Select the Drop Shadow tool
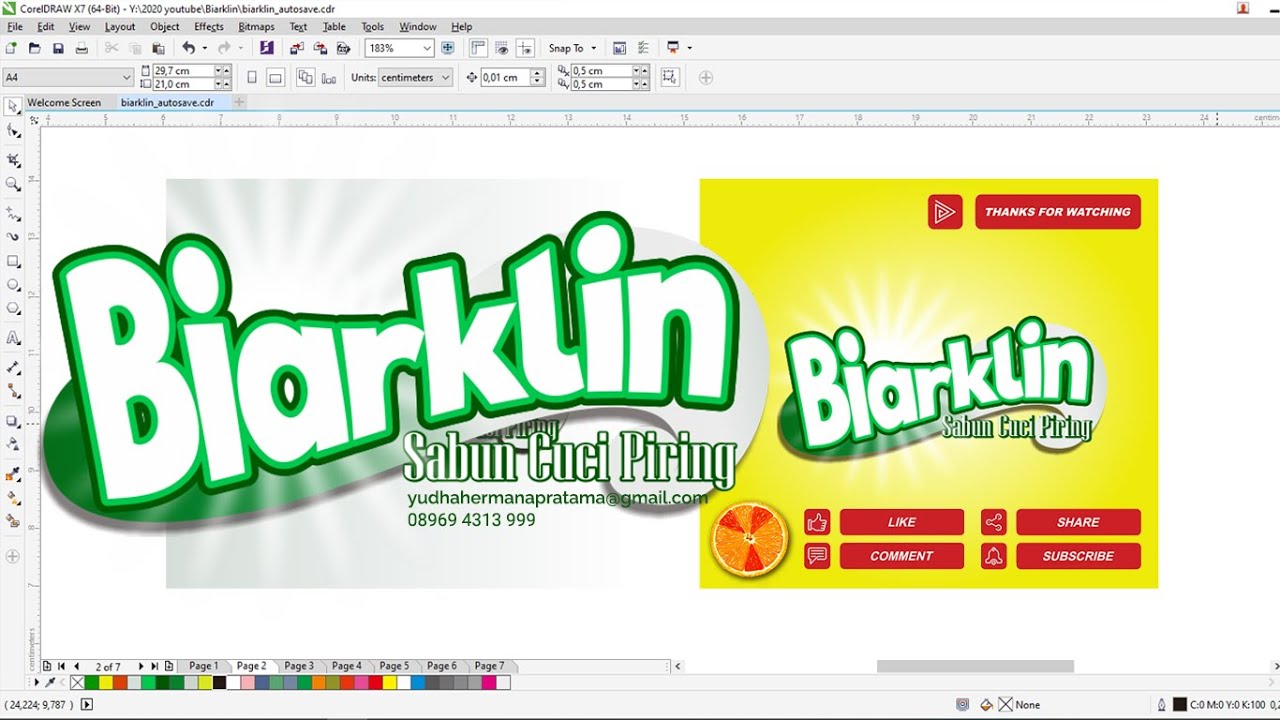The height and width of the screenshot is (720, 1280). pos(13,420)
